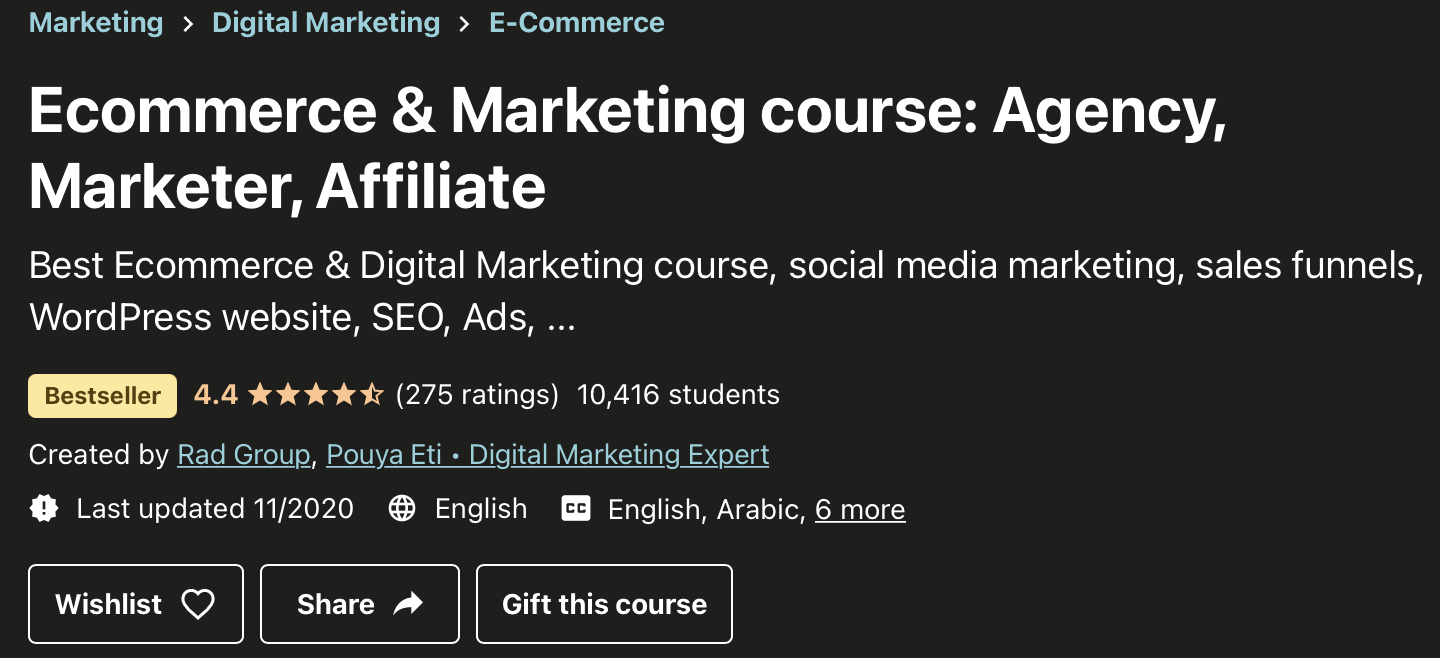The height and width of the screenshot is (658, 1440).
Task: Click the 275 ratings count
Action: (477, 395)
